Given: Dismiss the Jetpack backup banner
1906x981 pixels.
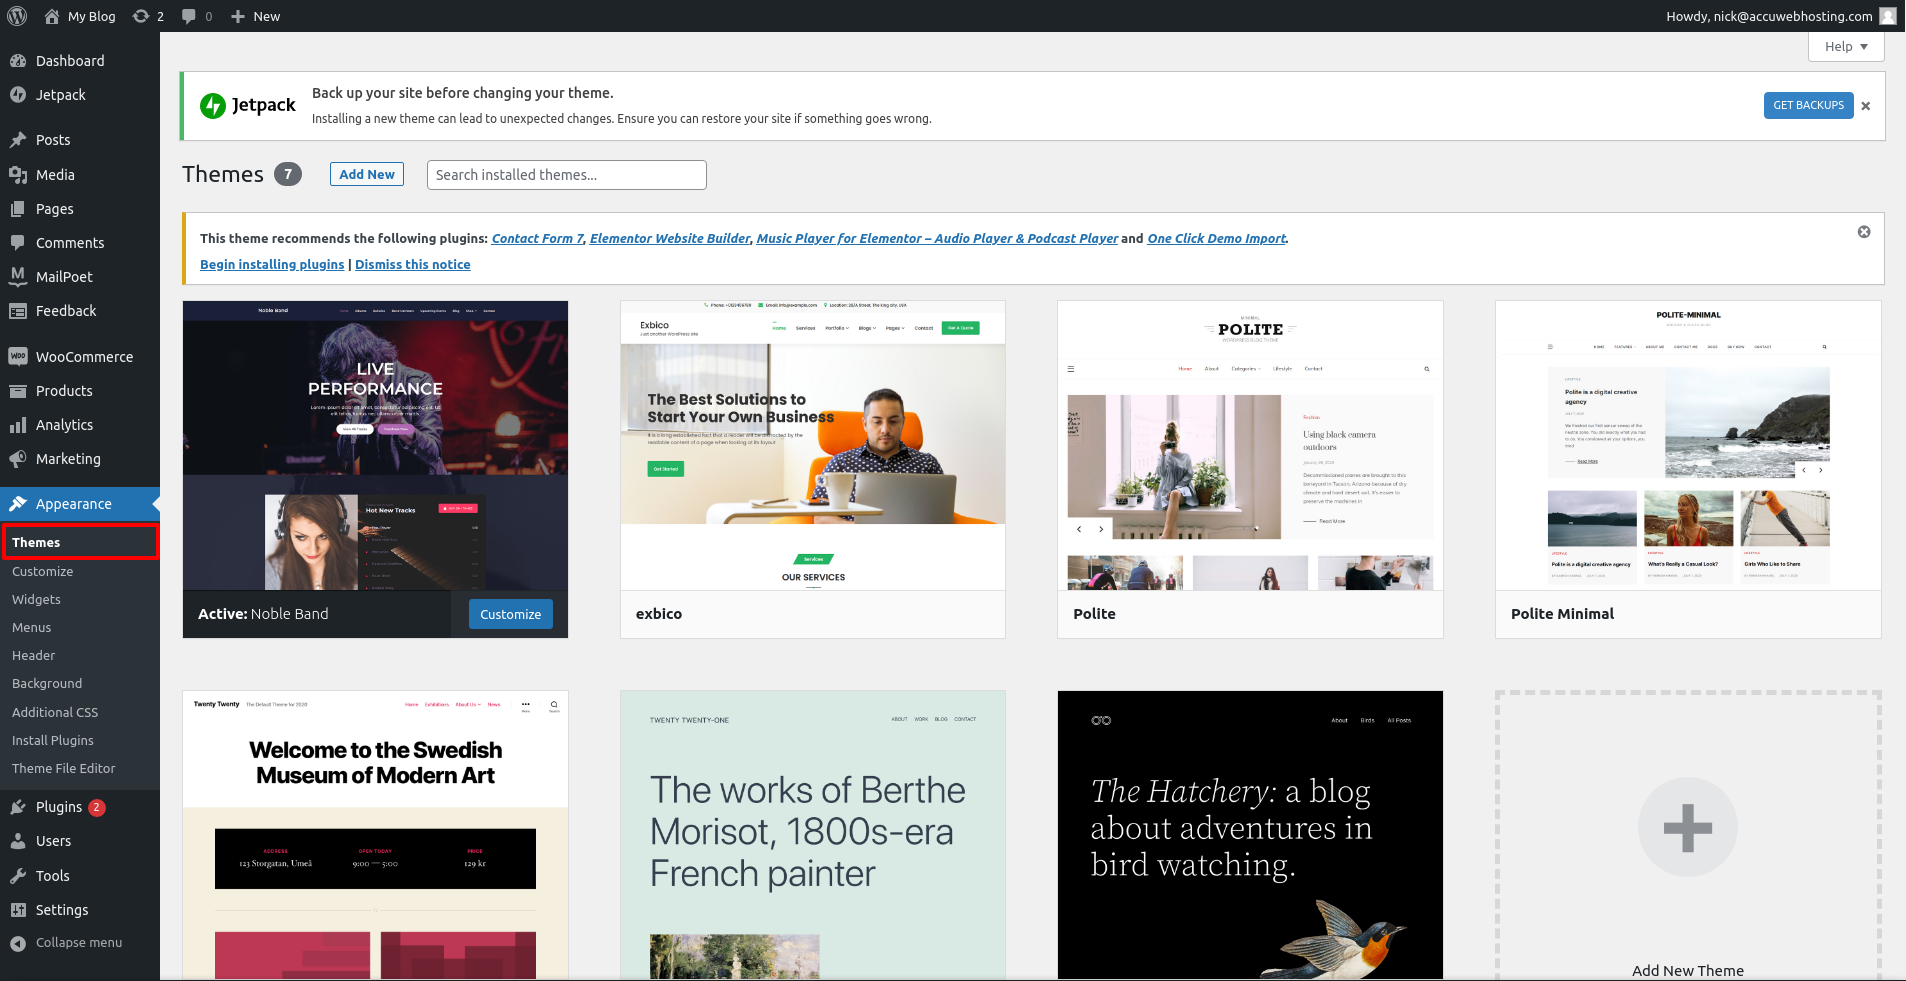Looking at the screenshot, I should click(x=1866, y=106).
